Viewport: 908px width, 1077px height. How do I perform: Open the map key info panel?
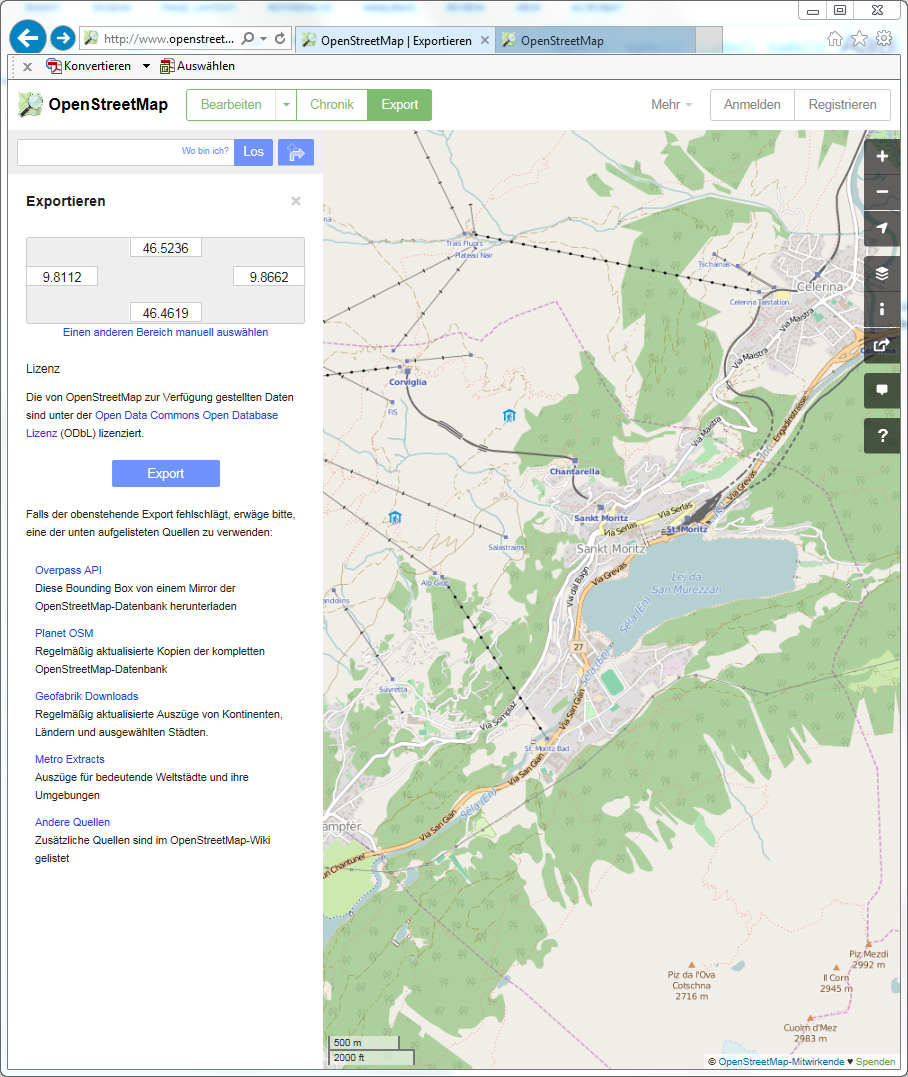coord(881,309)
